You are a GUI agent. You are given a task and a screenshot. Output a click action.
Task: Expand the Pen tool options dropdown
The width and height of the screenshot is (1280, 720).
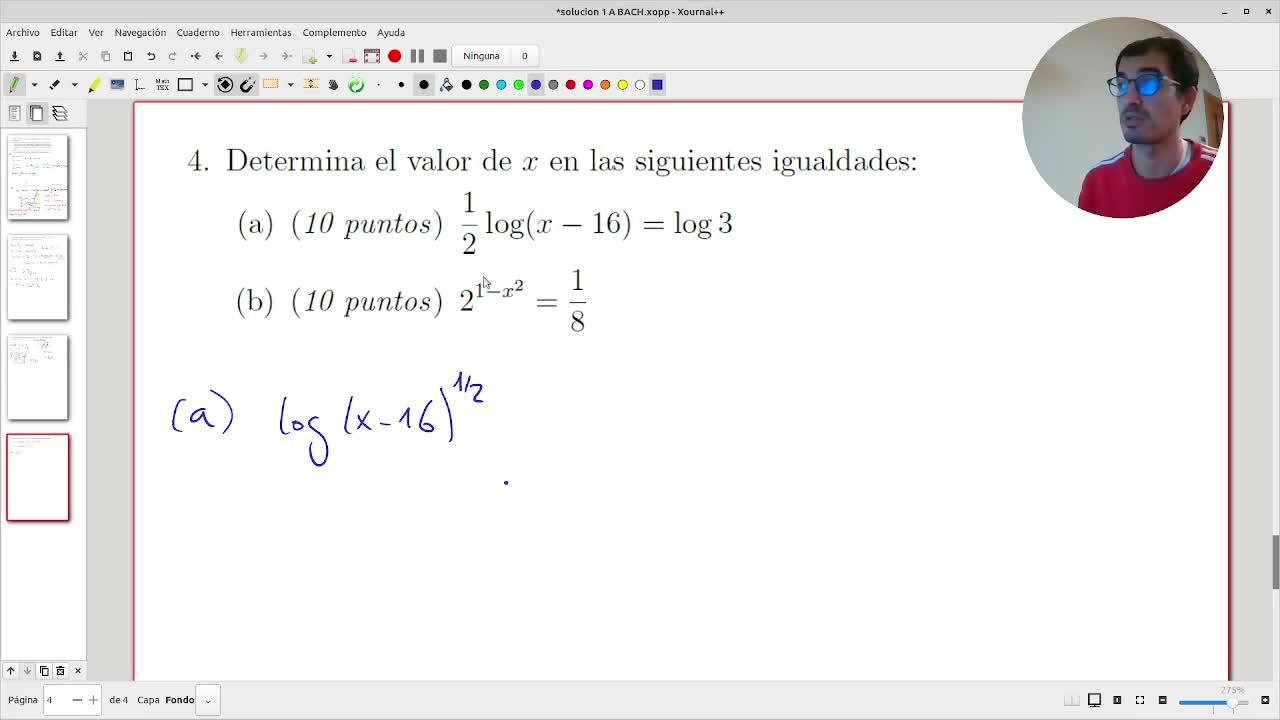pos(34,85)
